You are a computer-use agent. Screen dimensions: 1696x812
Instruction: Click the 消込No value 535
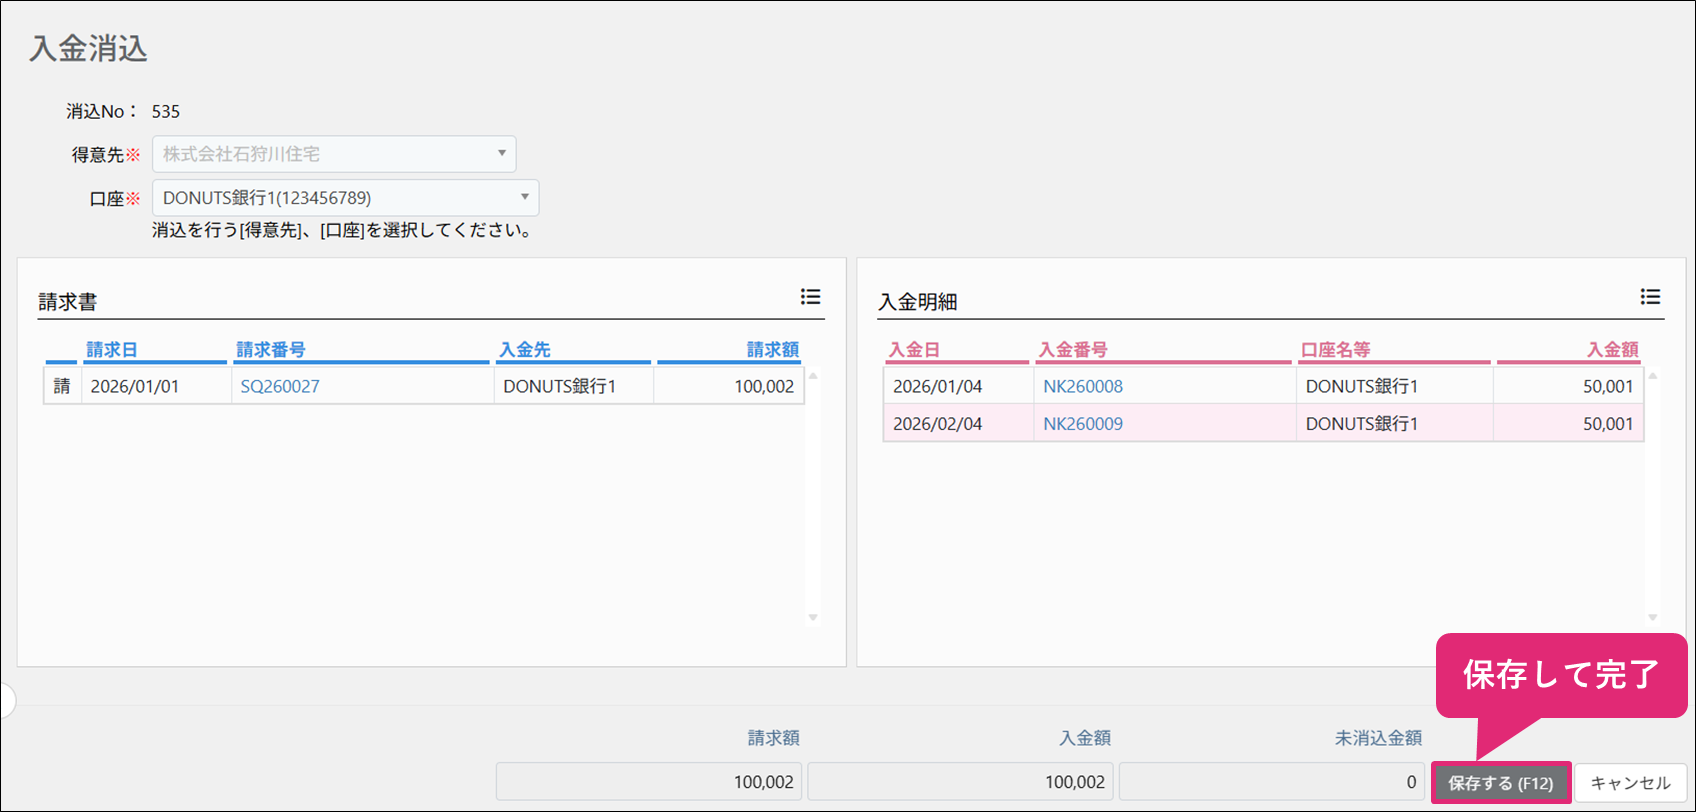tap(166, 111)
